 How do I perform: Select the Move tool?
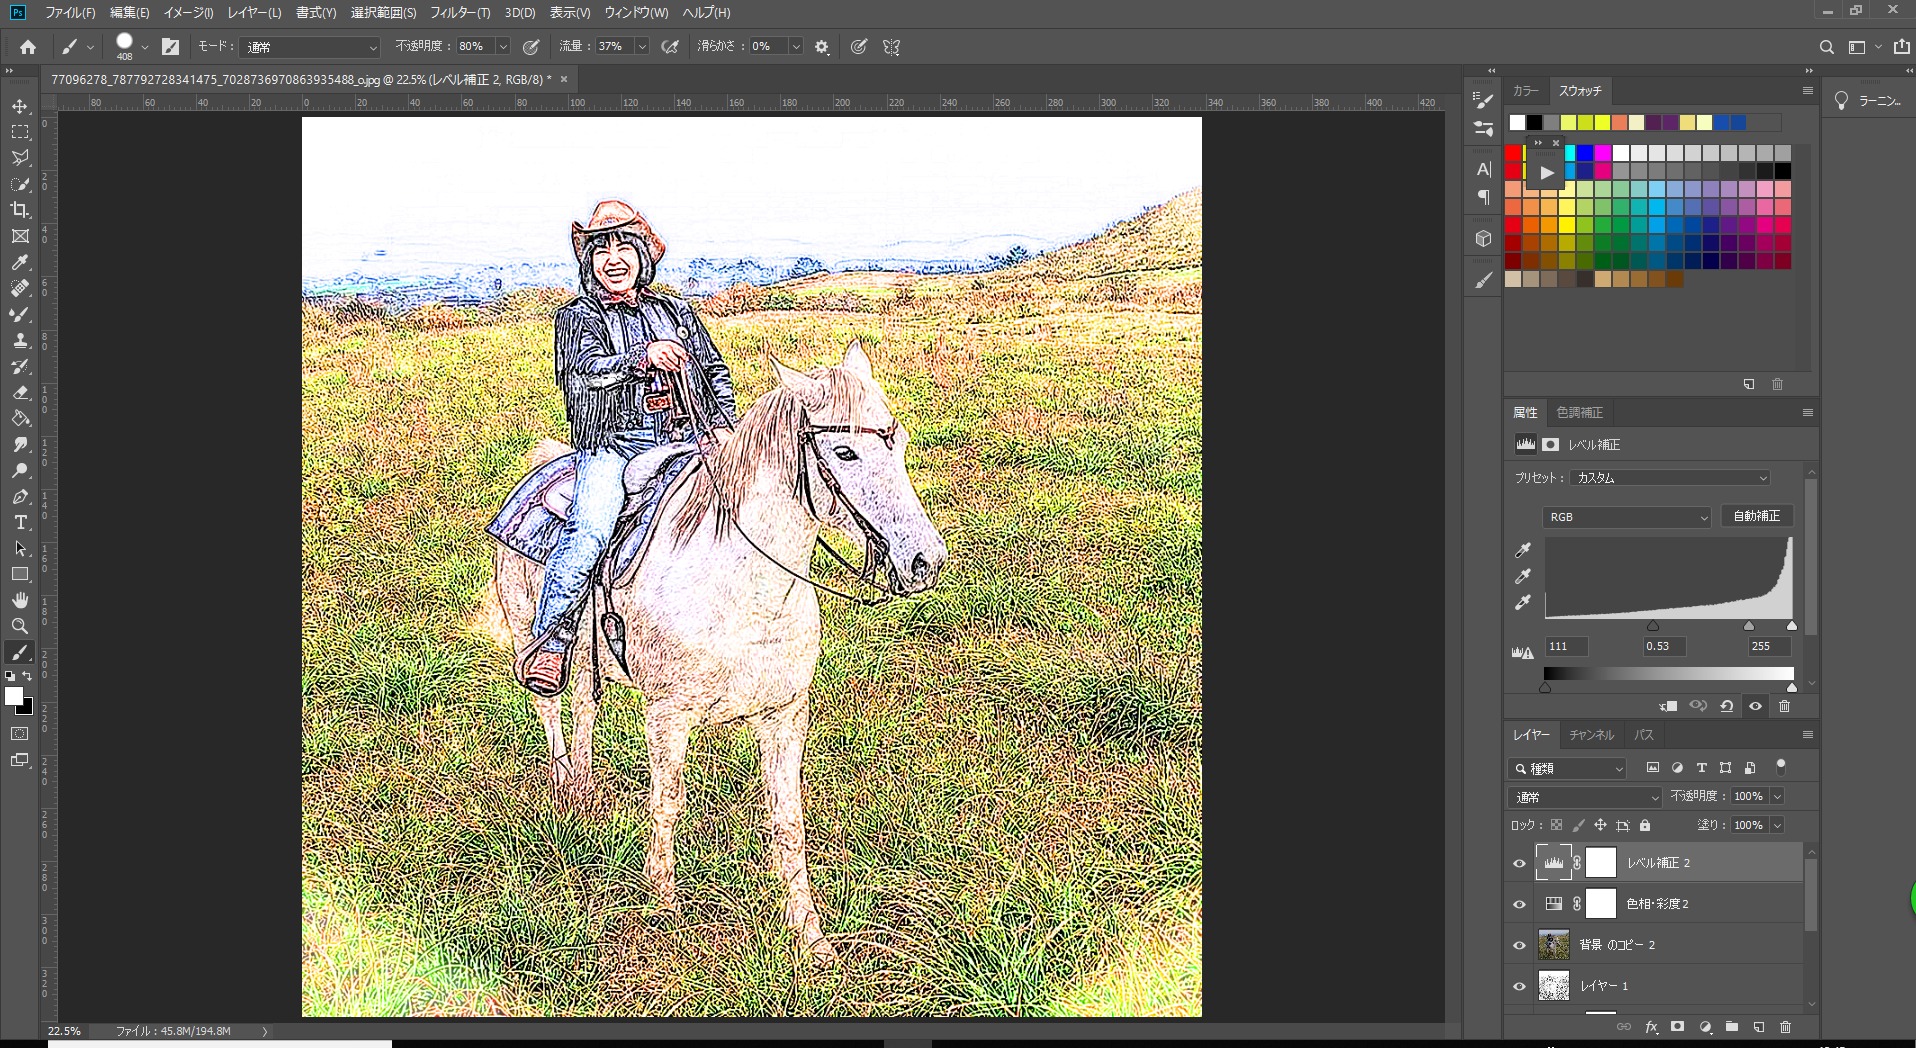coord(20,106)
